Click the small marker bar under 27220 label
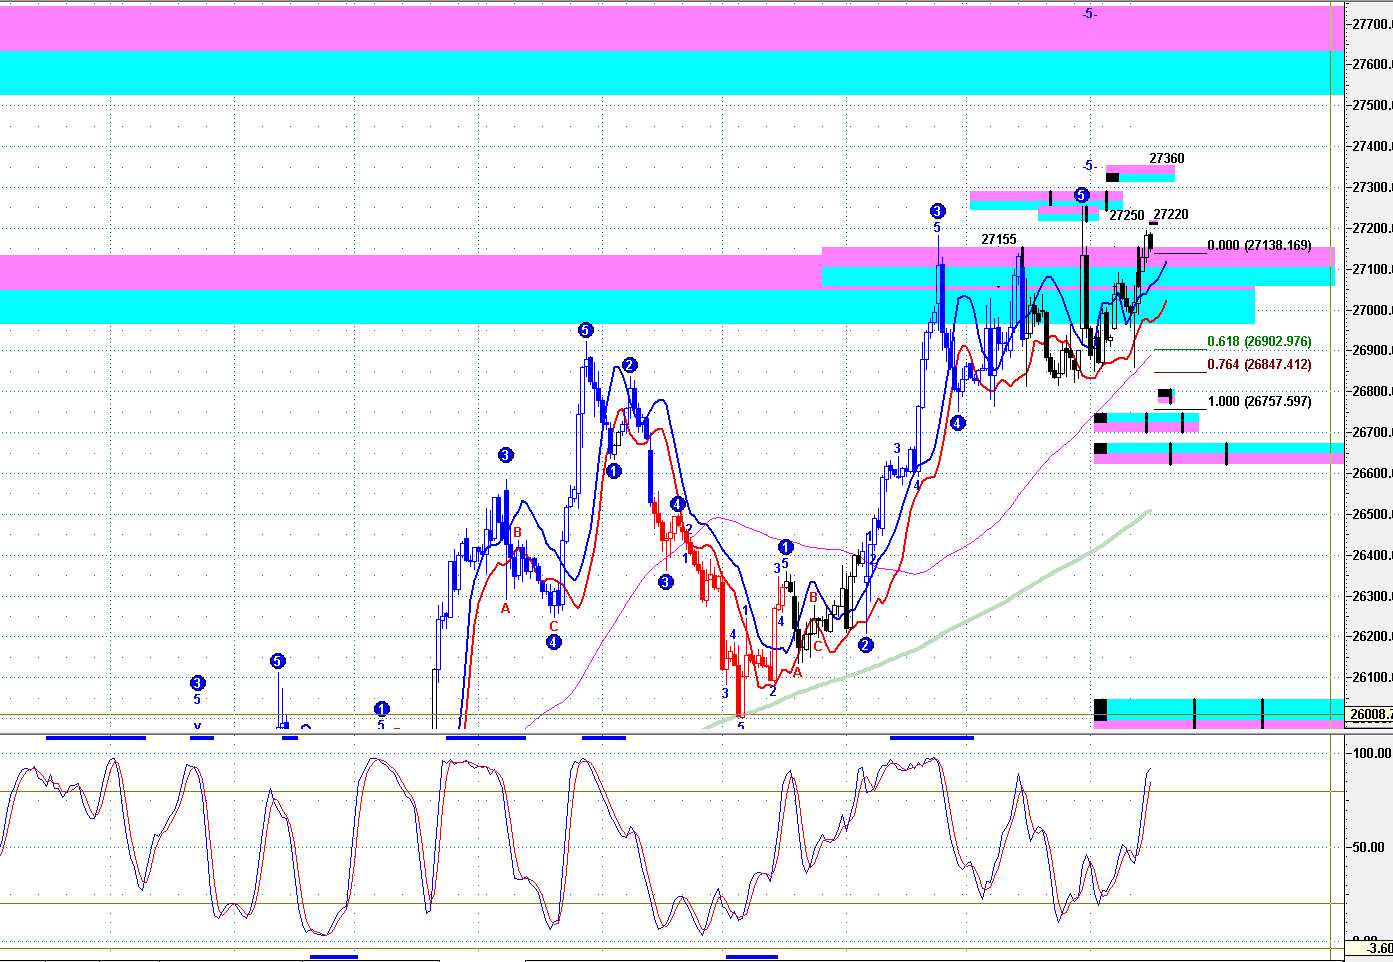This screenshot has width=1393, height=962. click(x=1153, y=223)
